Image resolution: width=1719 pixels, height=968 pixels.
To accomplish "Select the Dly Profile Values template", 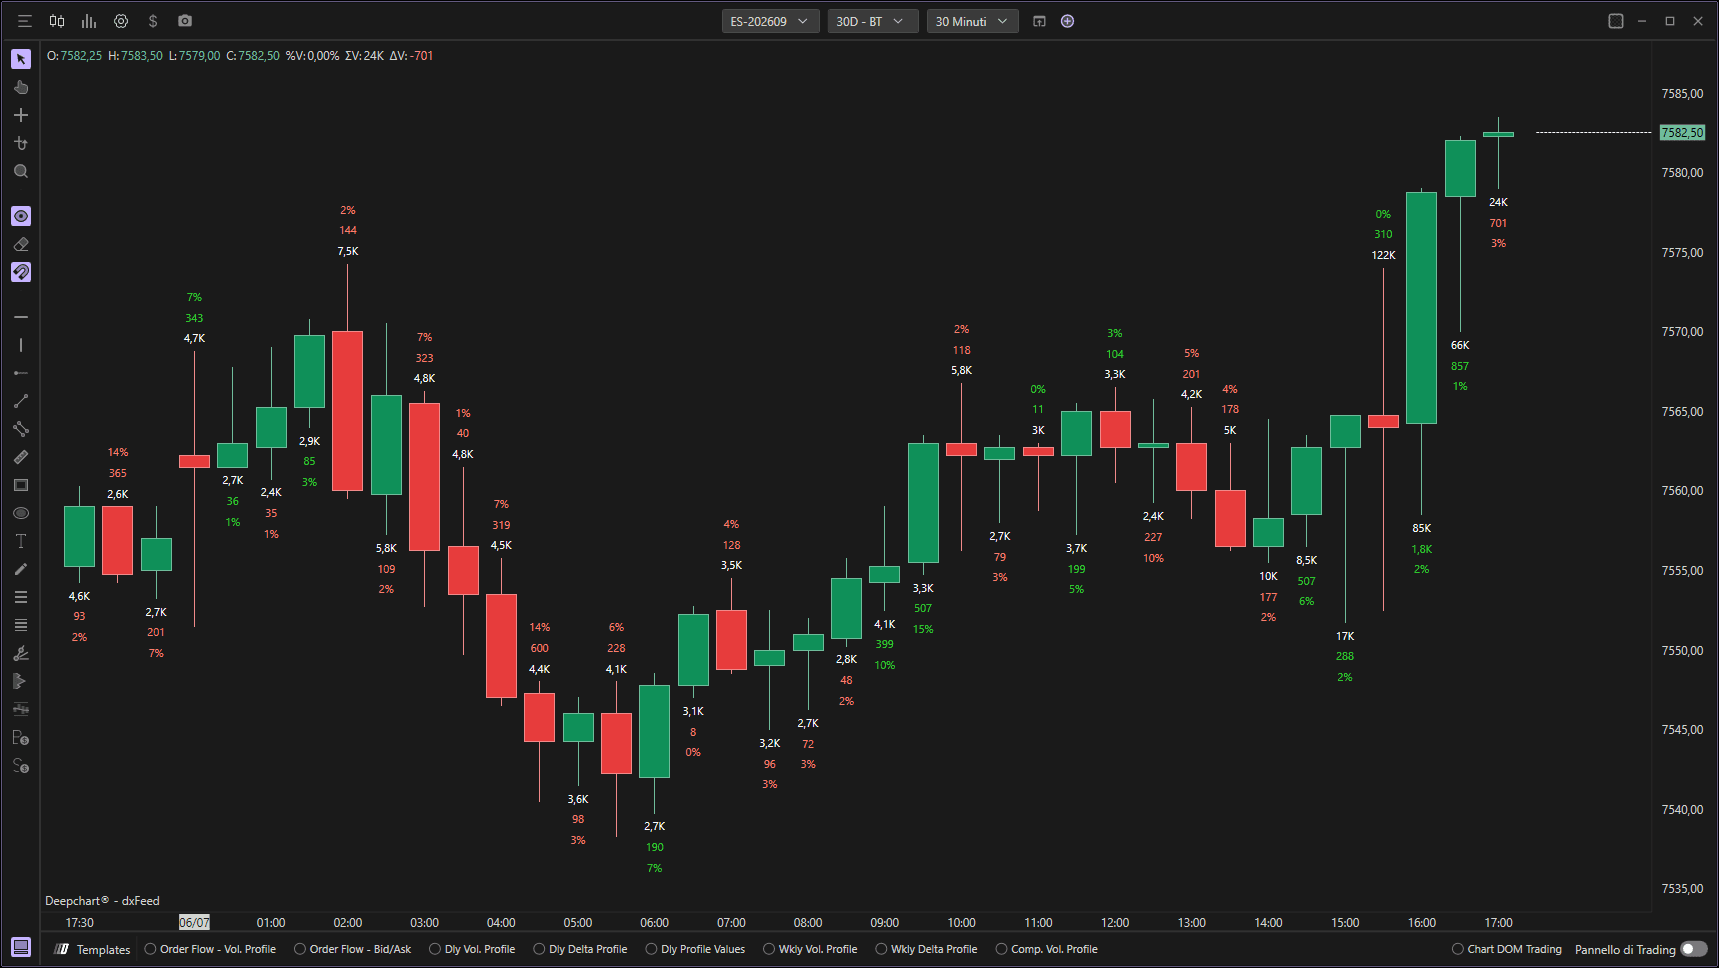I will point(696,949).
